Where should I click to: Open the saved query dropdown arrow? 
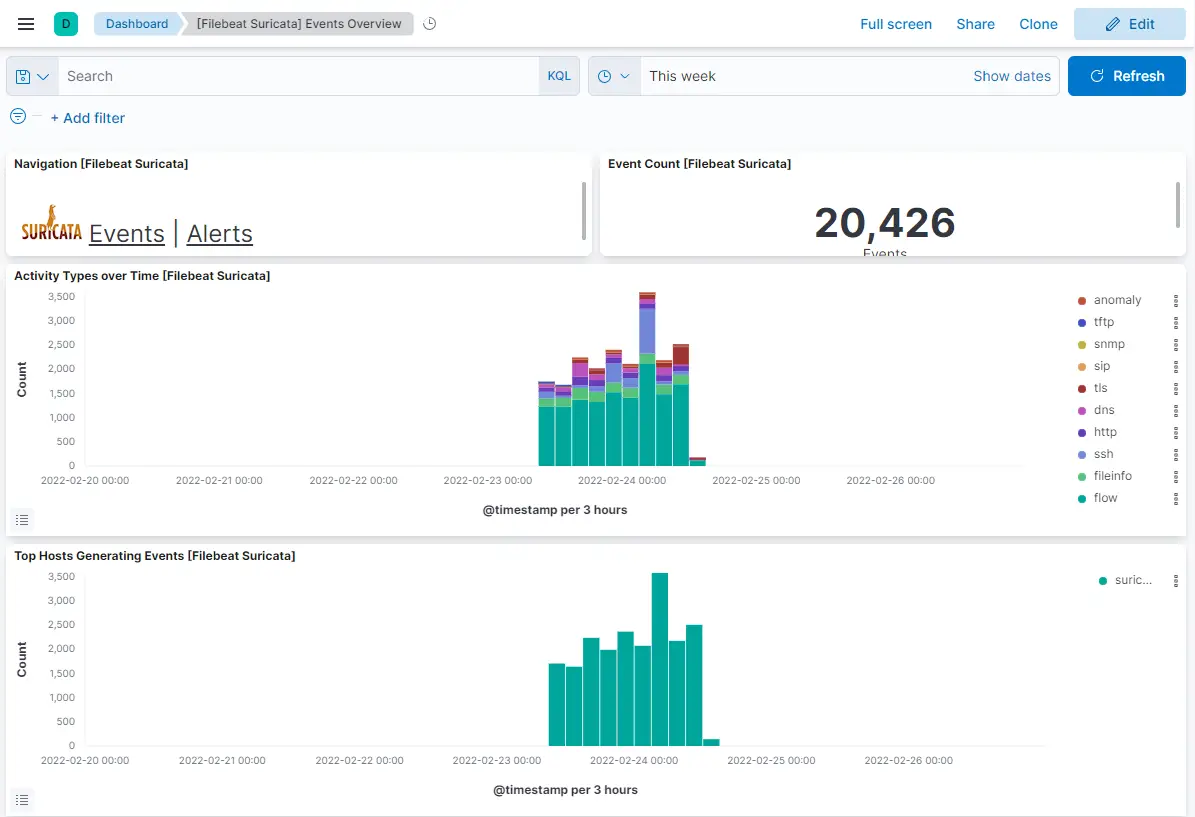[40, 76]
